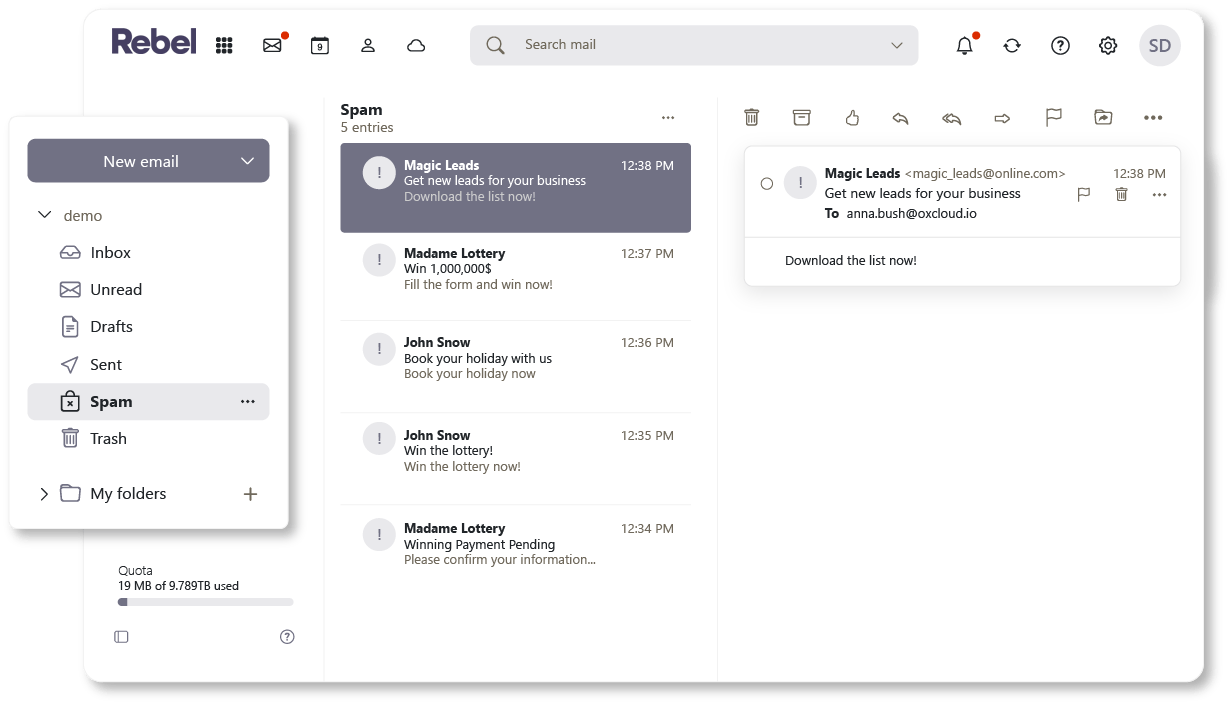The height and width of the screenshot is (705, 1231).
Task: Select the Trash folder
Action: (x=108, y=439)
